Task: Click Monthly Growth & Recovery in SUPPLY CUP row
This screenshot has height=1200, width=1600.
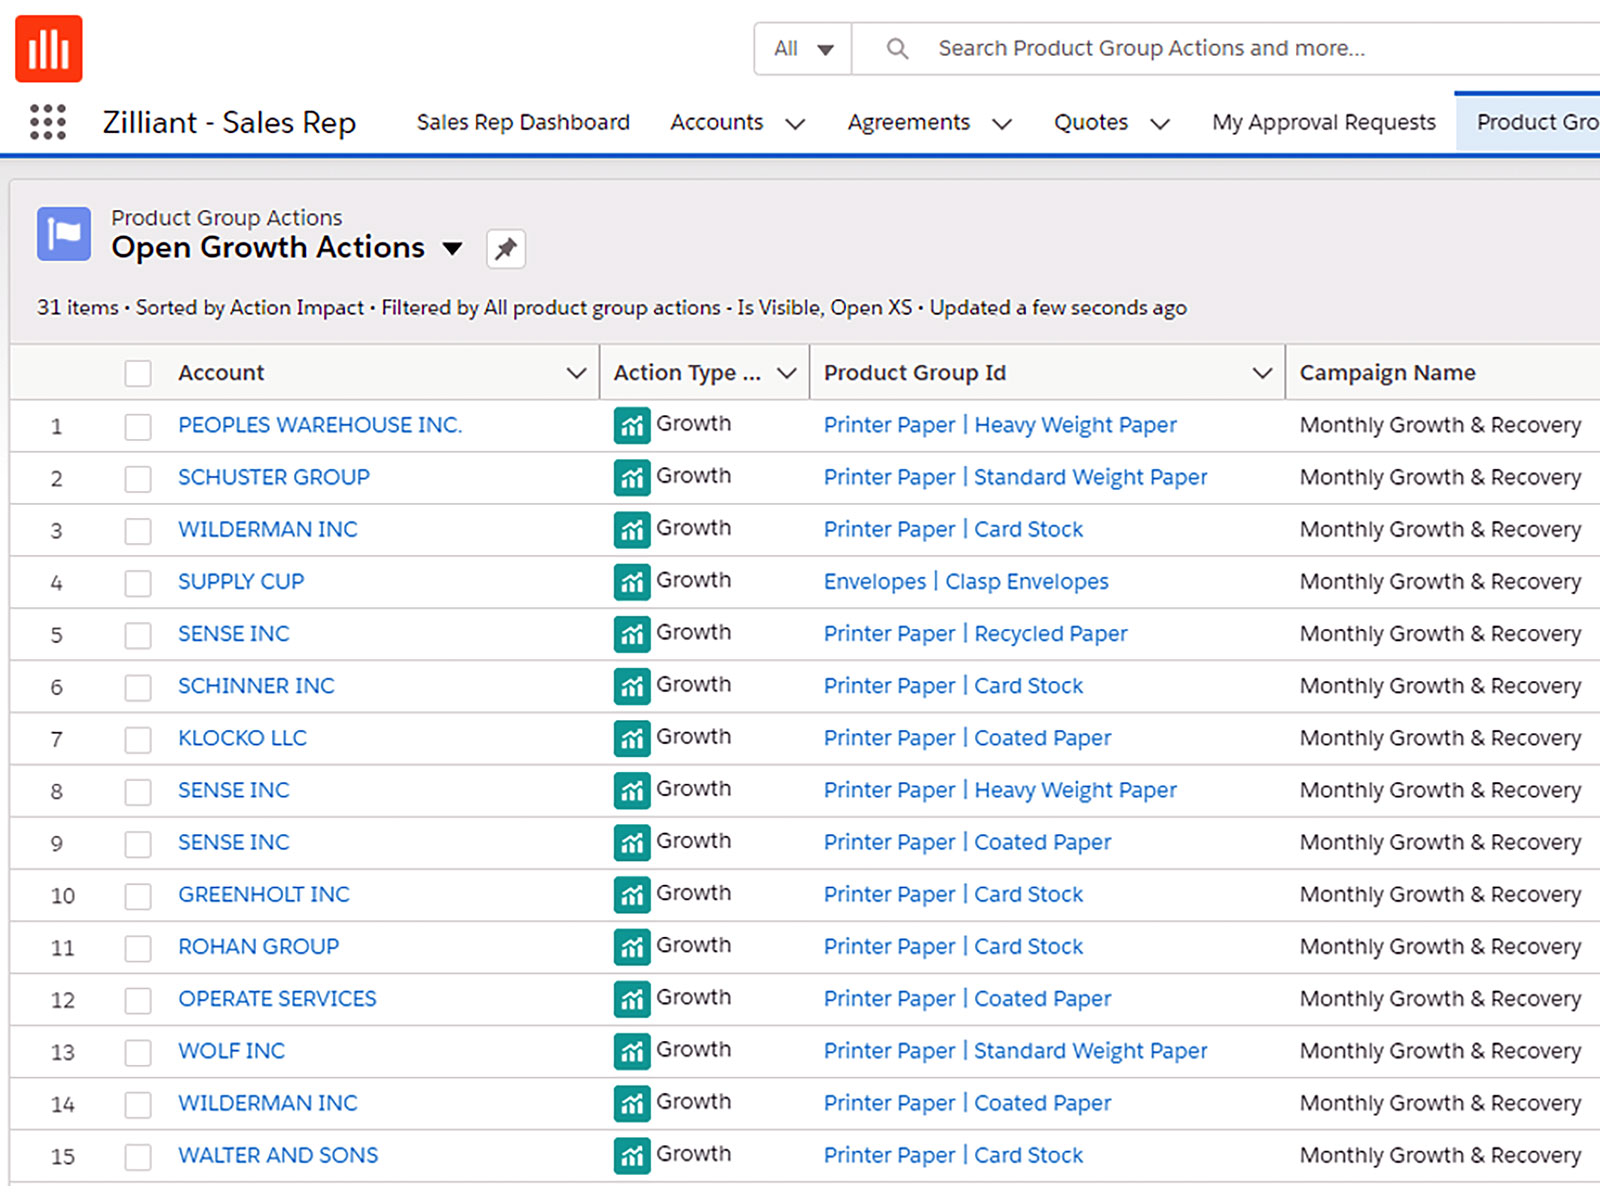Action: [x=1440, y=582]
